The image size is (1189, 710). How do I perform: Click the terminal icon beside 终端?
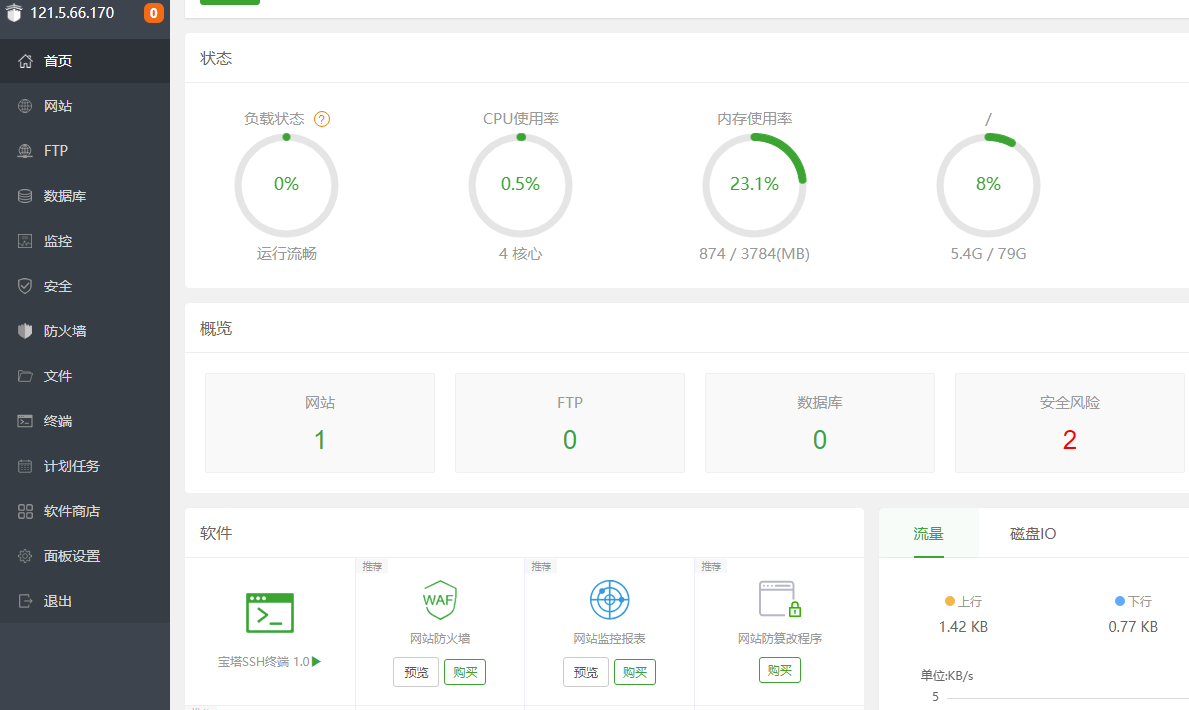(x=25, y=421)
